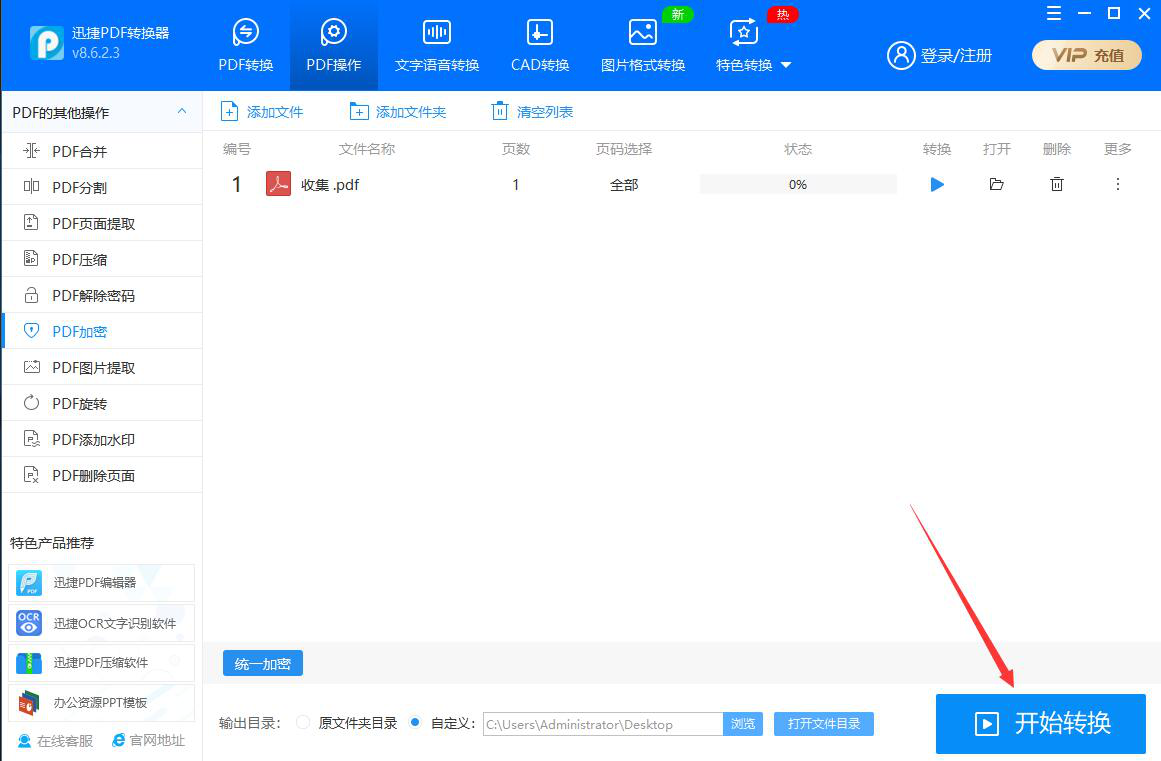
Task: Click the 添加文件夹 button
Action: [x=398, y=112]
